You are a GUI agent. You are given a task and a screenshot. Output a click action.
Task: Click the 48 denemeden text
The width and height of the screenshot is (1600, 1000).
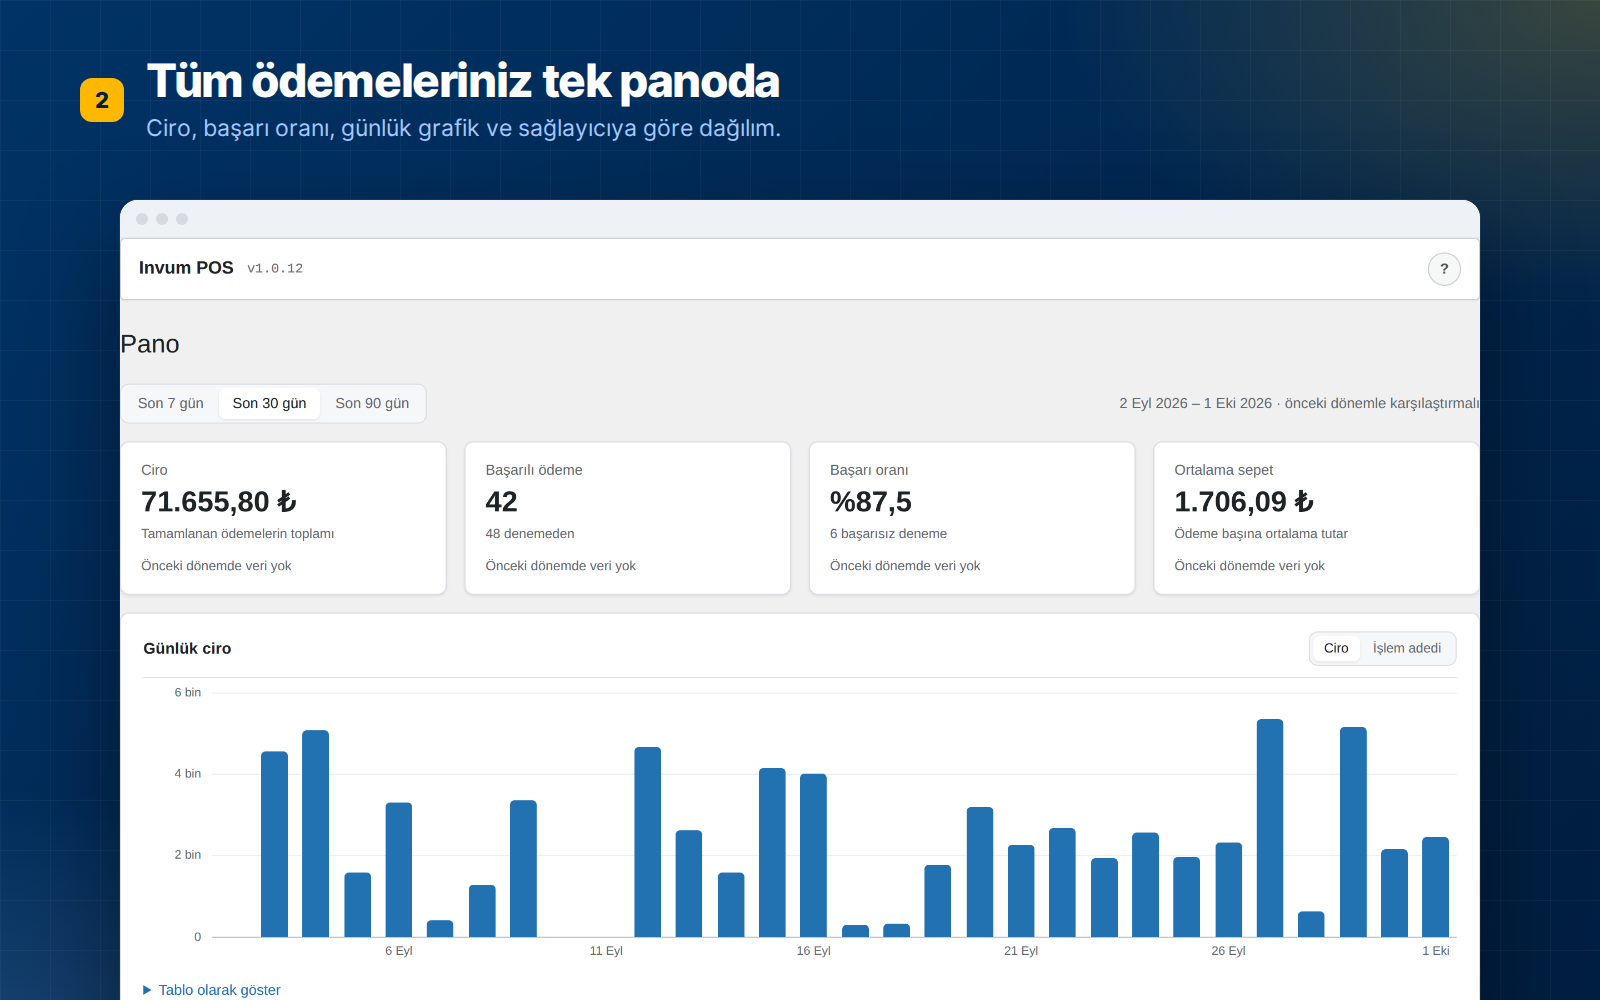pyautogui.click(x=530, y=534)
